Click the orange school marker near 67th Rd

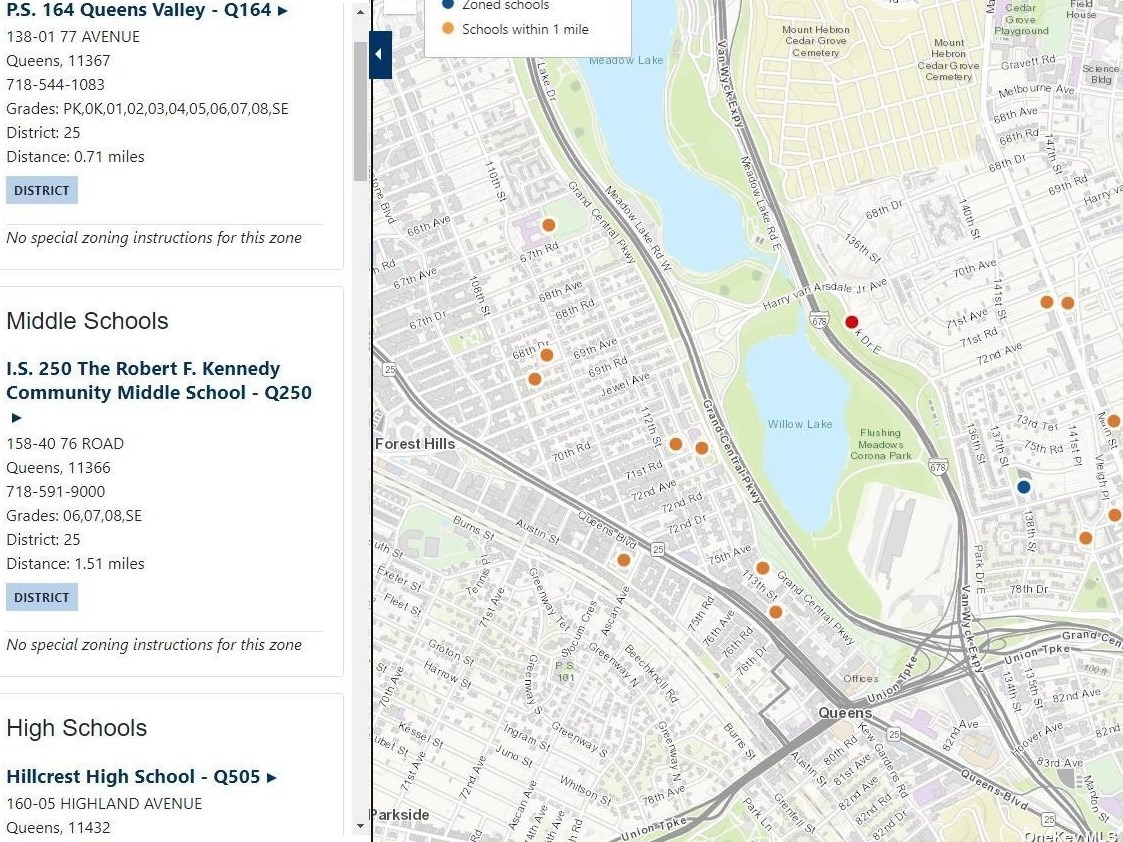click(549, 225)
